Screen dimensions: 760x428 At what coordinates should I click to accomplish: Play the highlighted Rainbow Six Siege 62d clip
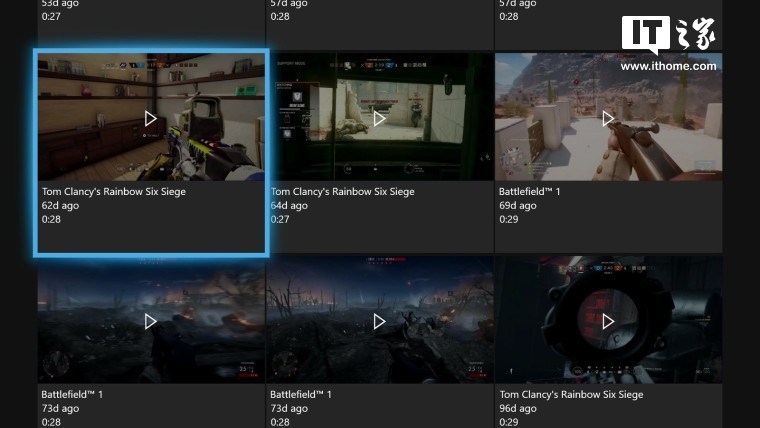tap(150, 118)
